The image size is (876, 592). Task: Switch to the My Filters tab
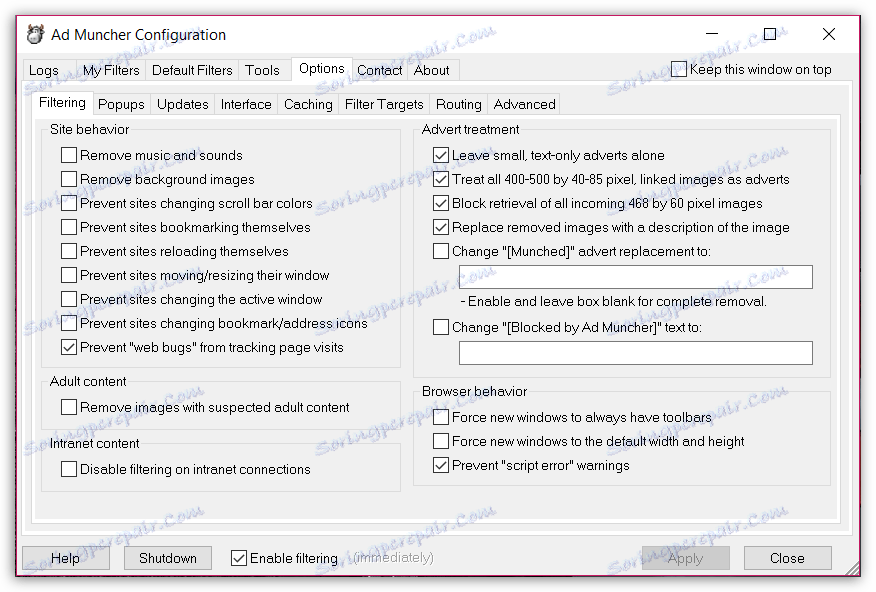click(x=111, y=70)
